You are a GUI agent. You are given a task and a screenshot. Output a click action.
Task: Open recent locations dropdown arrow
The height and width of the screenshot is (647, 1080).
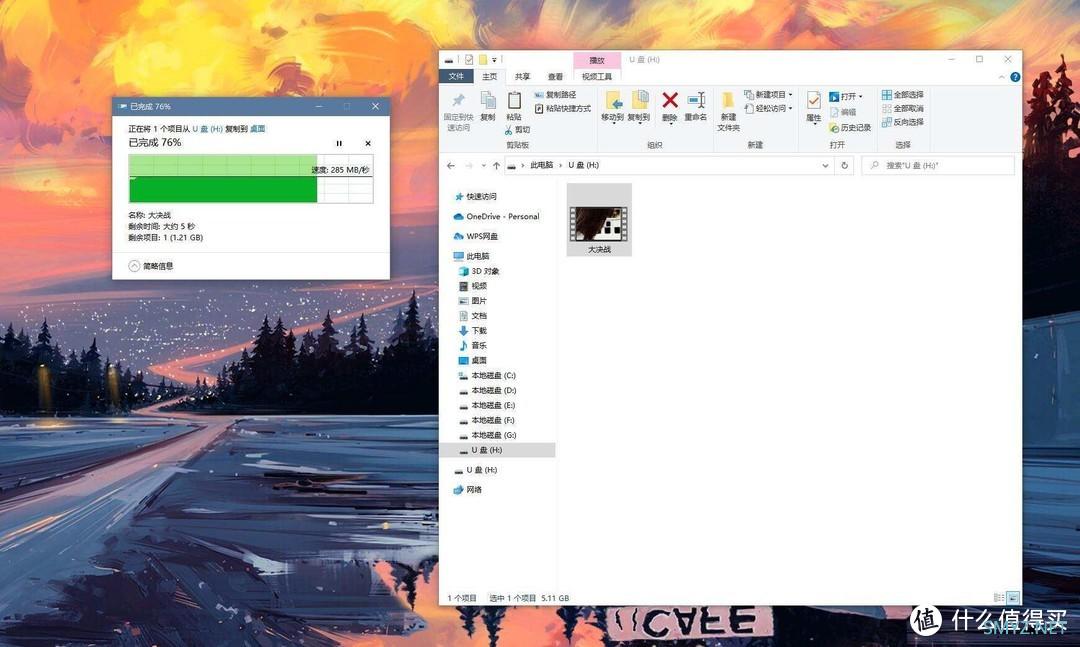pos(484,165)
